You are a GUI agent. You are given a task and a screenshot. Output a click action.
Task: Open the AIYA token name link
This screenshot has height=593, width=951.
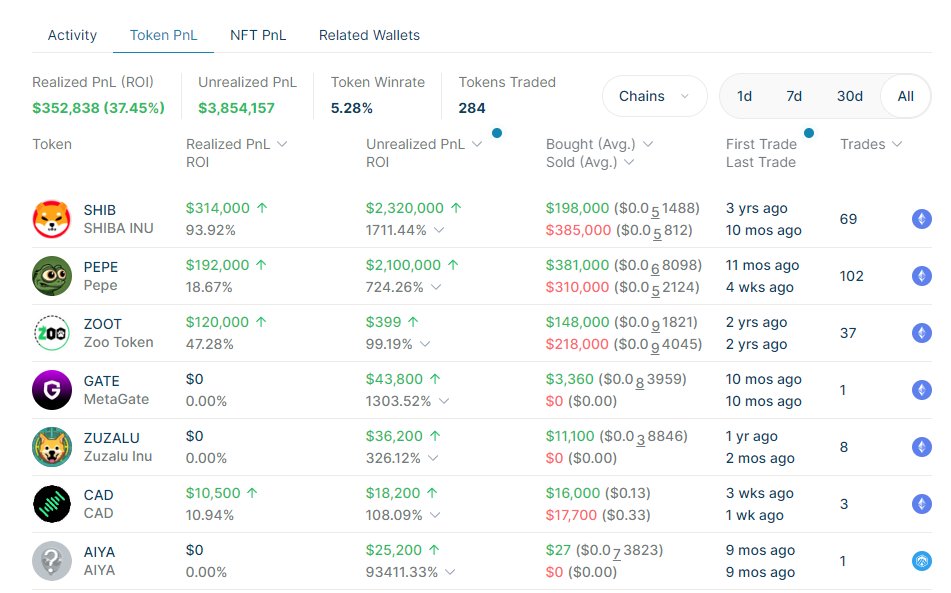99,552
